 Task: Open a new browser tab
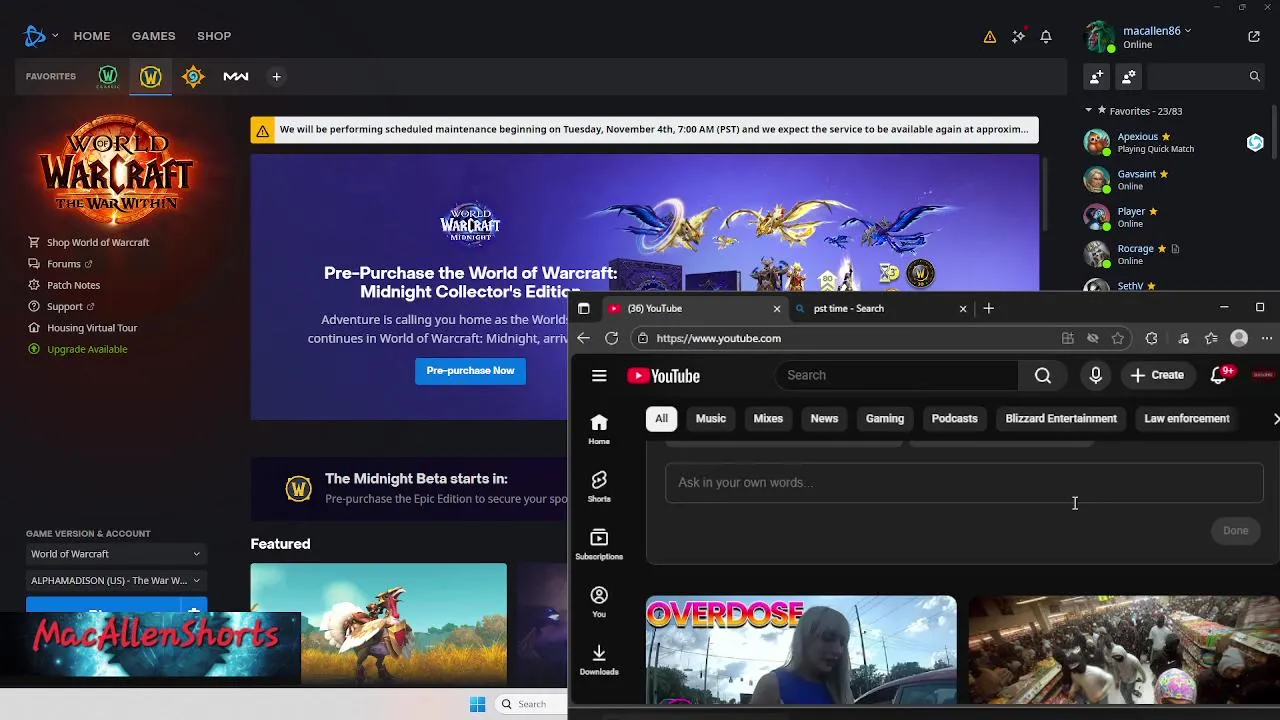[x=989, y=309]
